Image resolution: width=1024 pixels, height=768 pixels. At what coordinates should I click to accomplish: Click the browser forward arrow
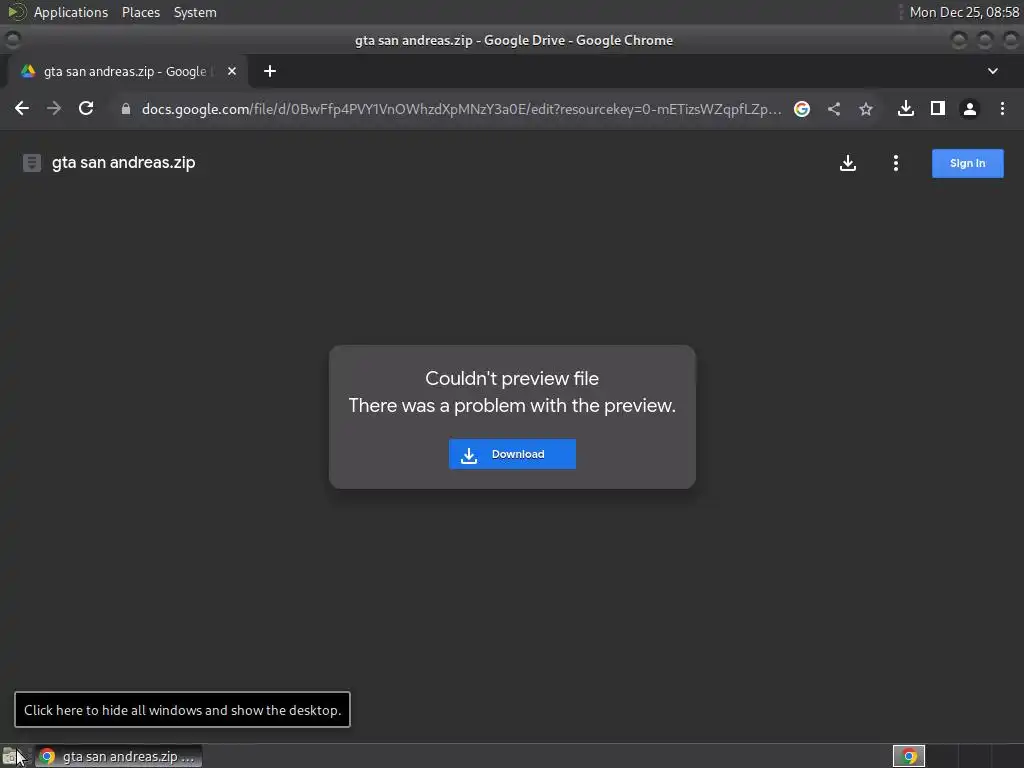pos(54,108)
